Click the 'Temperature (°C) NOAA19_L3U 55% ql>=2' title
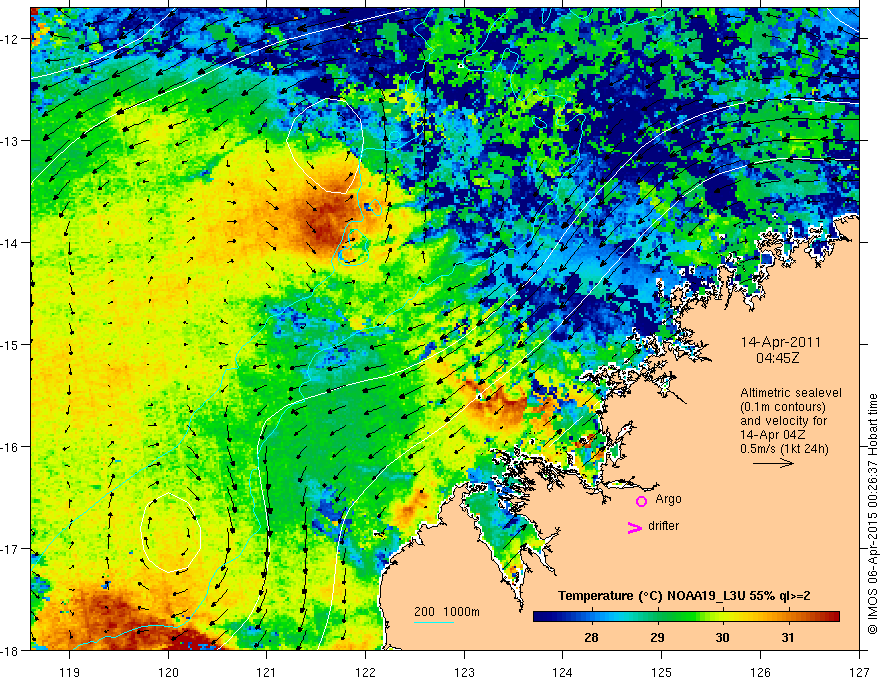The height and width of the screenshot is (680, 880). [x=684, y=596]
